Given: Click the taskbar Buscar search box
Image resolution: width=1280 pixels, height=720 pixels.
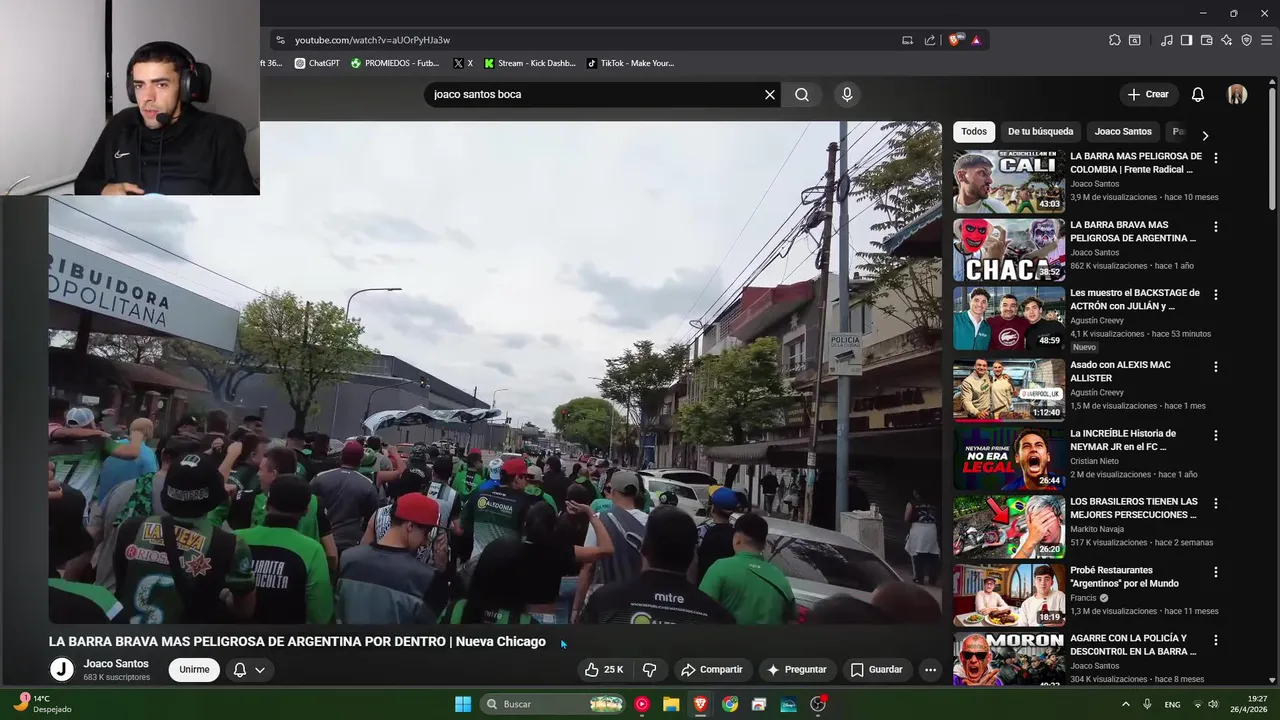Looking at the screenshot, I should tap(552, 704).
